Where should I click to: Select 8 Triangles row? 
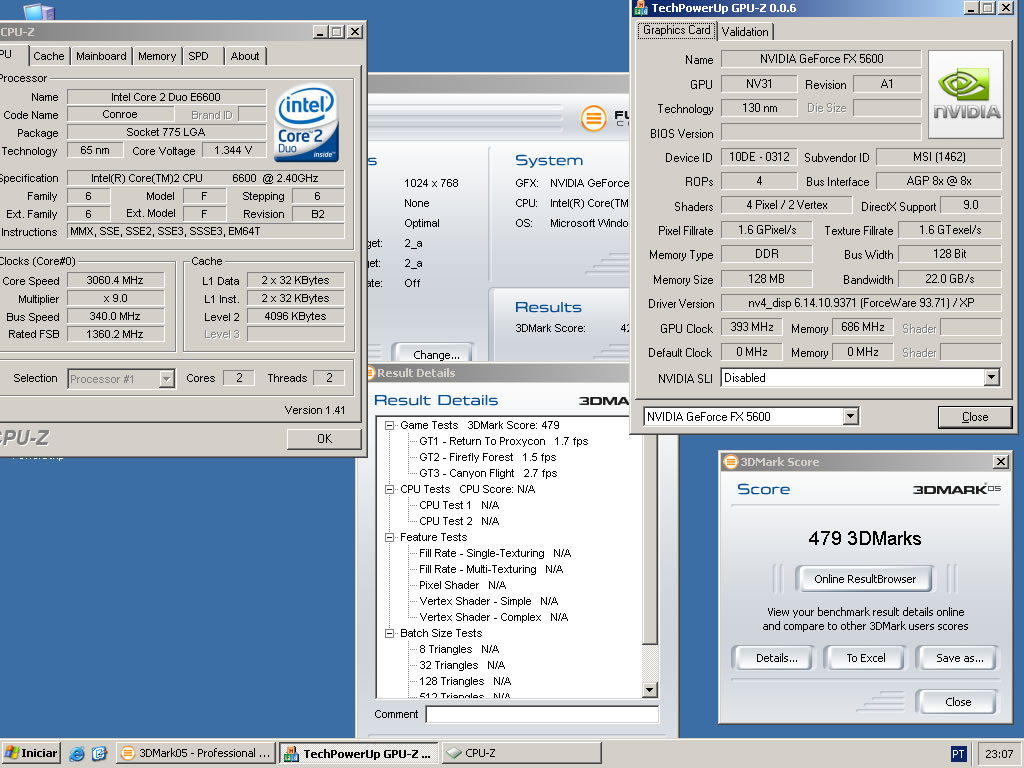459,649
